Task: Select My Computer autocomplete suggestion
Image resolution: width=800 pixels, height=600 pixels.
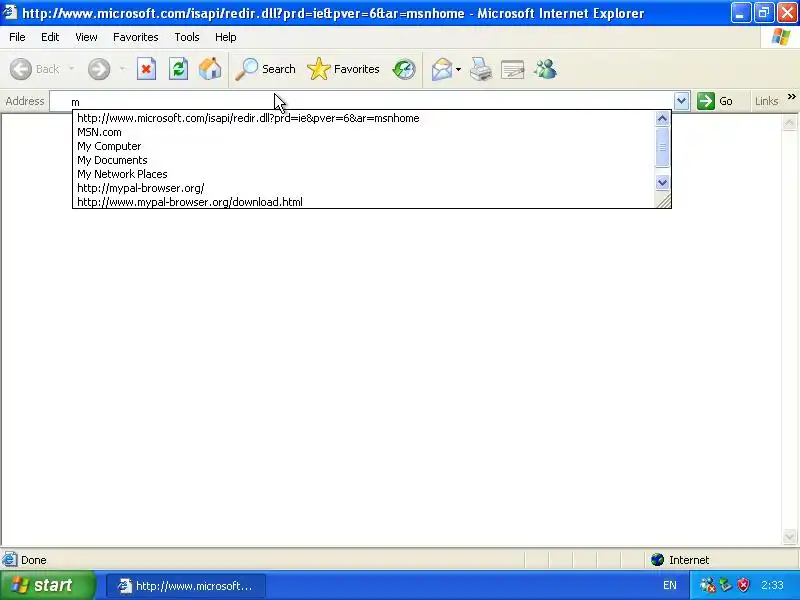Action: point(363,146)
